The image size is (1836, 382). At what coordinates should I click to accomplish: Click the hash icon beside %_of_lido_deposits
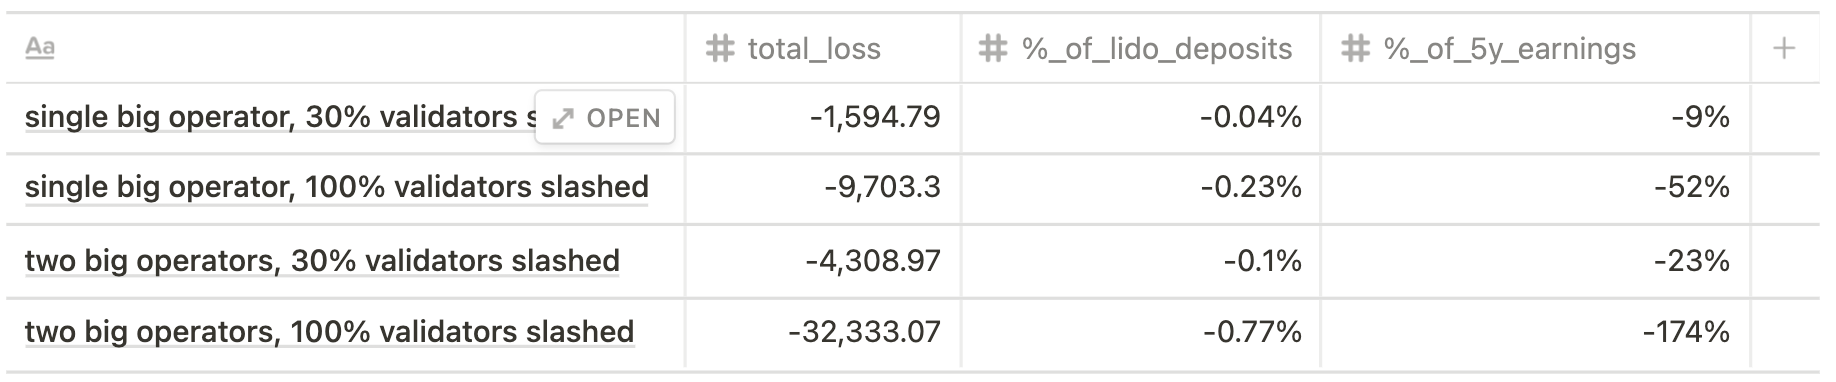click(992, 48)
